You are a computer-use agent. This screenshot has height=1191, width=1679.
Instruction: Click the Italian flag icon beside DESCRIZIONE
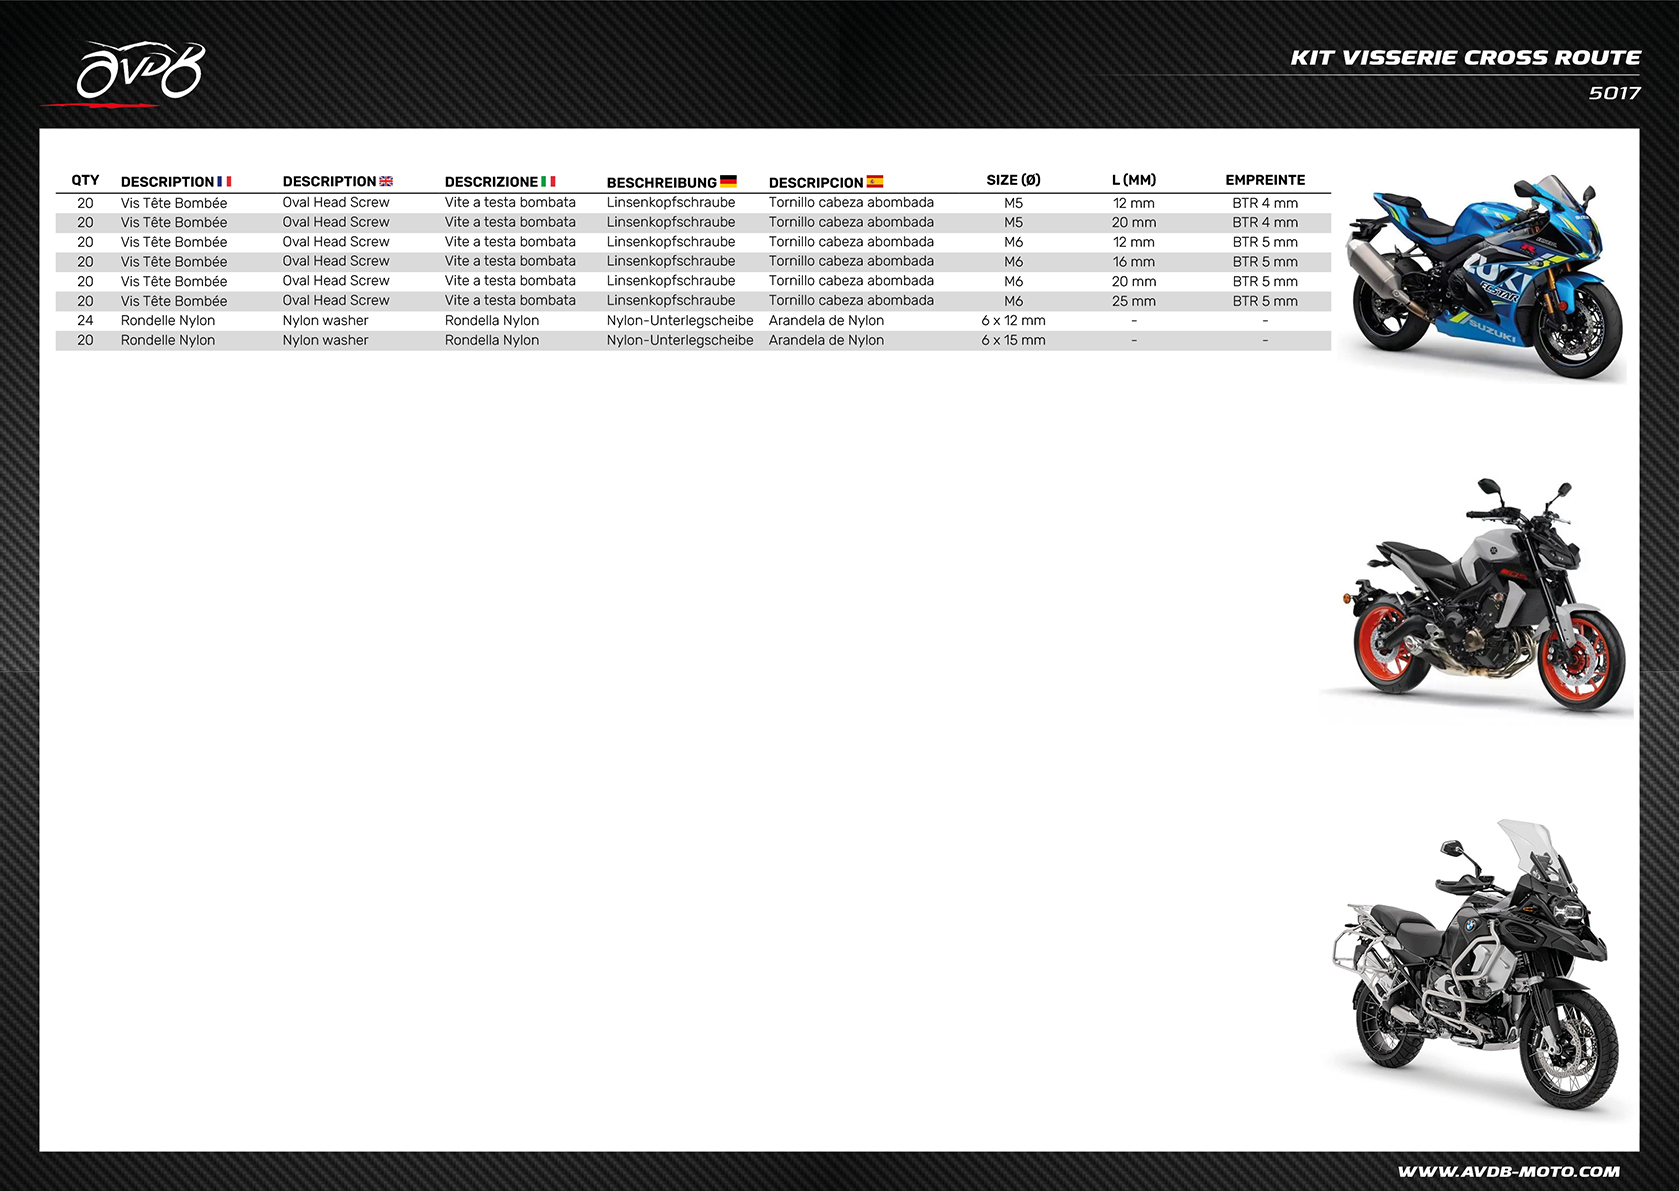[x=547, y=182]
